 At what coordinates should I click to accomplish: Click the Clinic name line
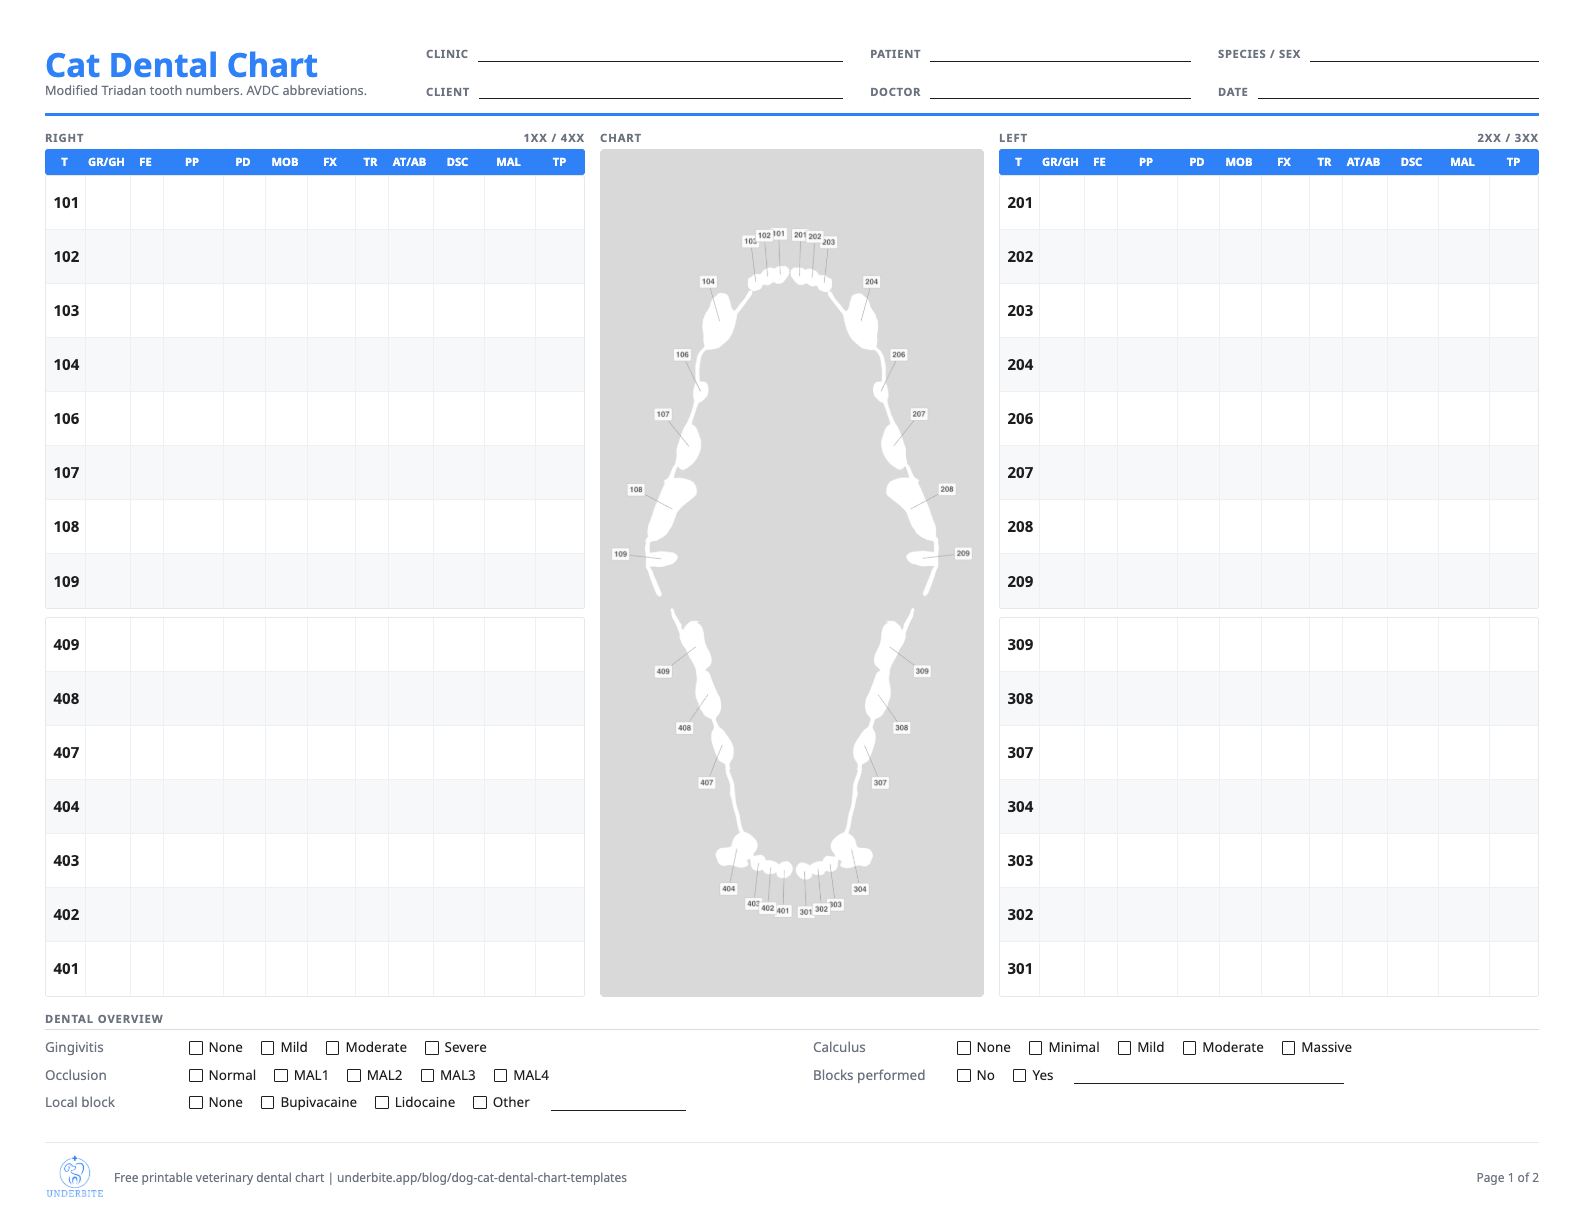(660, 55)
